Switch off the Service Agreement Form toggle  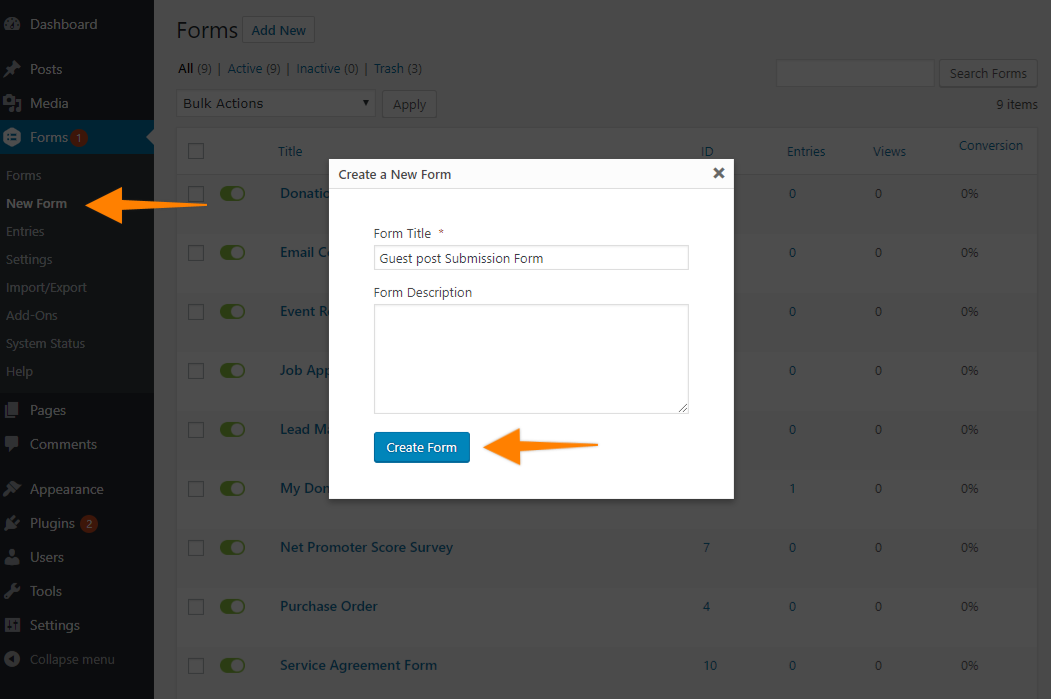pyautogui.click(x=233, y=665)
